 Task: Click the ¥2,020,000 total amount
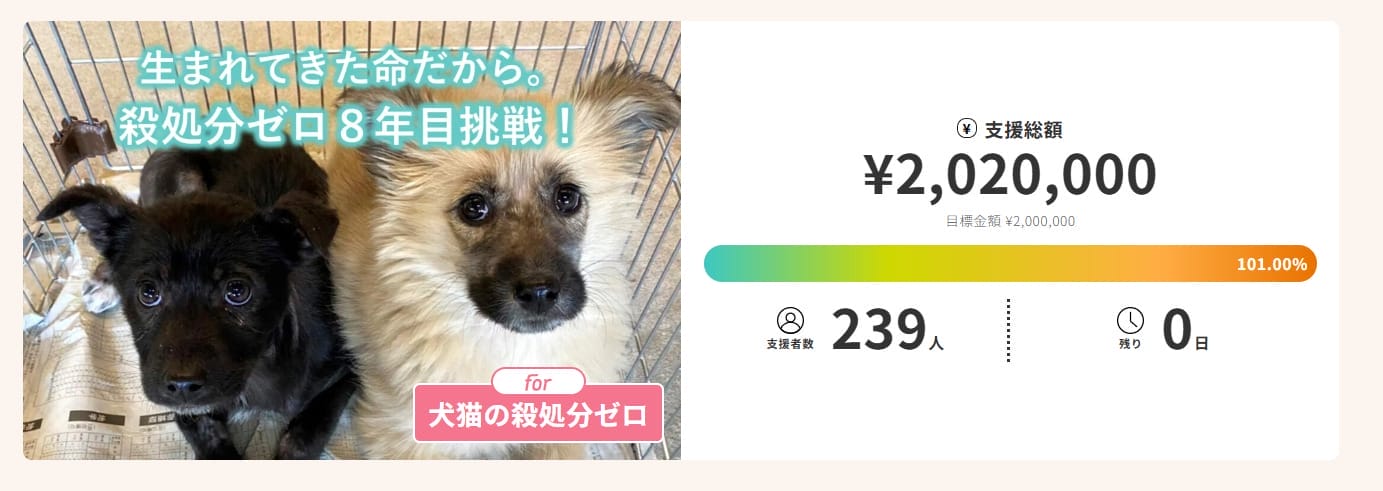1010,176
